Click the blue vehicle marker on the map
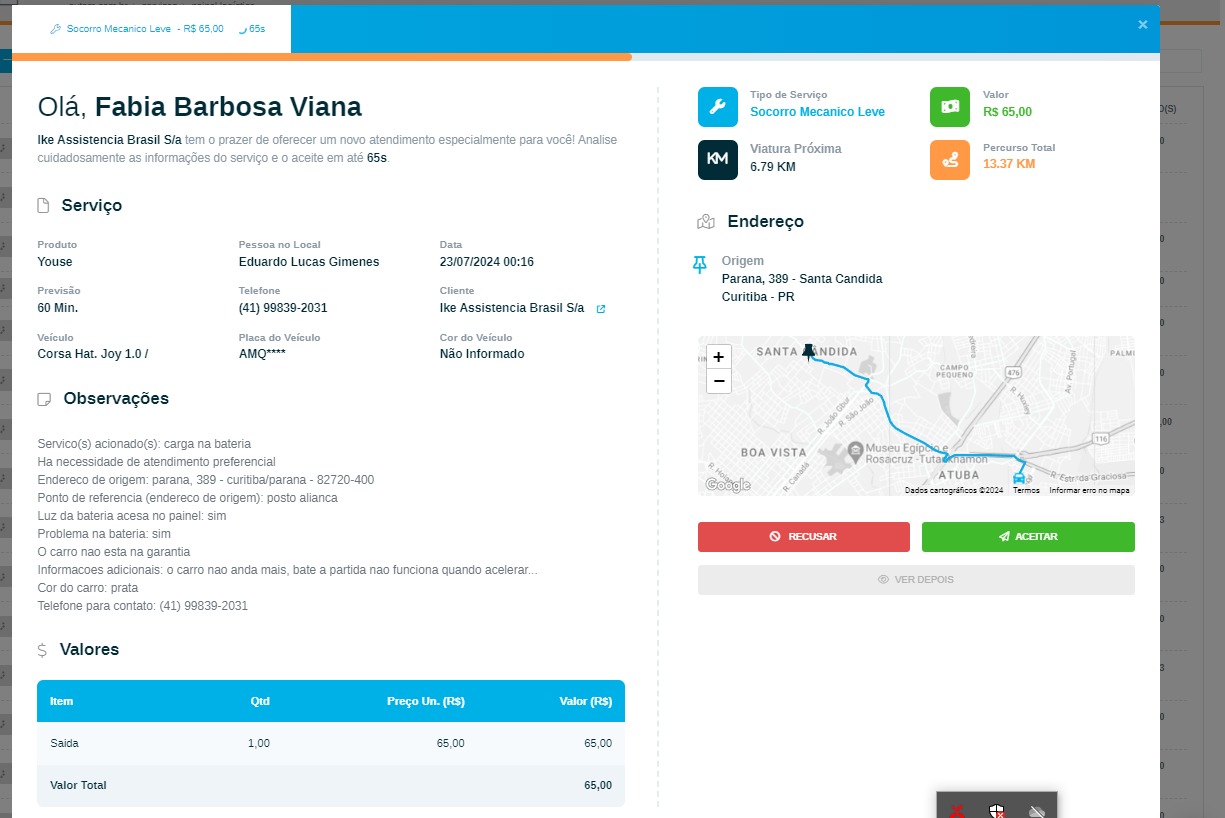Image resolution: width=1225 pixels, height=818 pixels. 1019,478
